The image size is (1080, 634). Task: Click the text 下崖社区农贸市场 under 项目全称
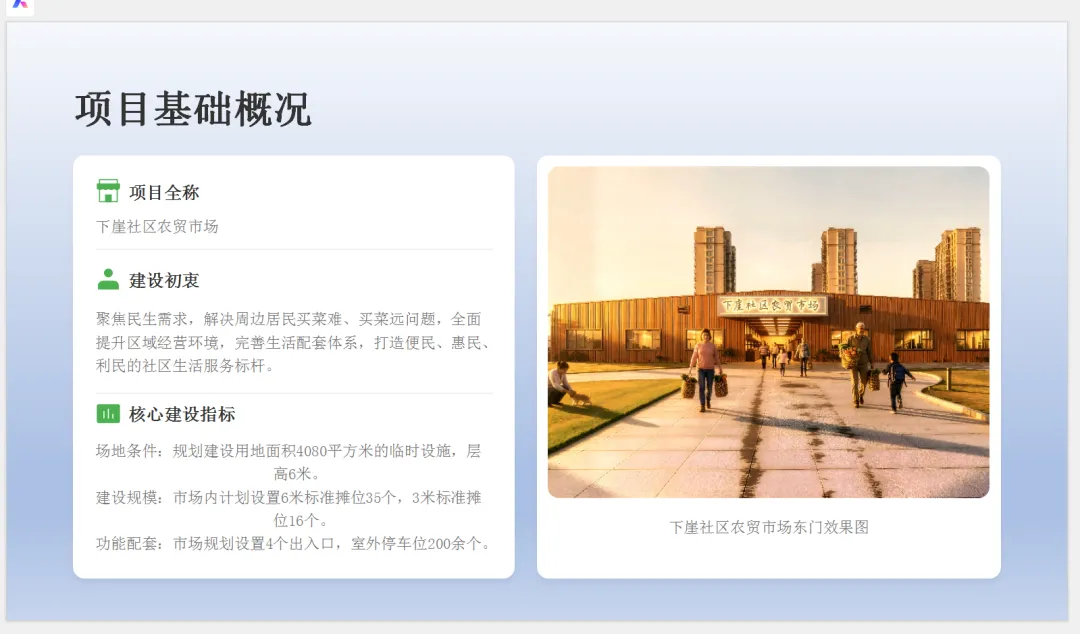(156, 227)
